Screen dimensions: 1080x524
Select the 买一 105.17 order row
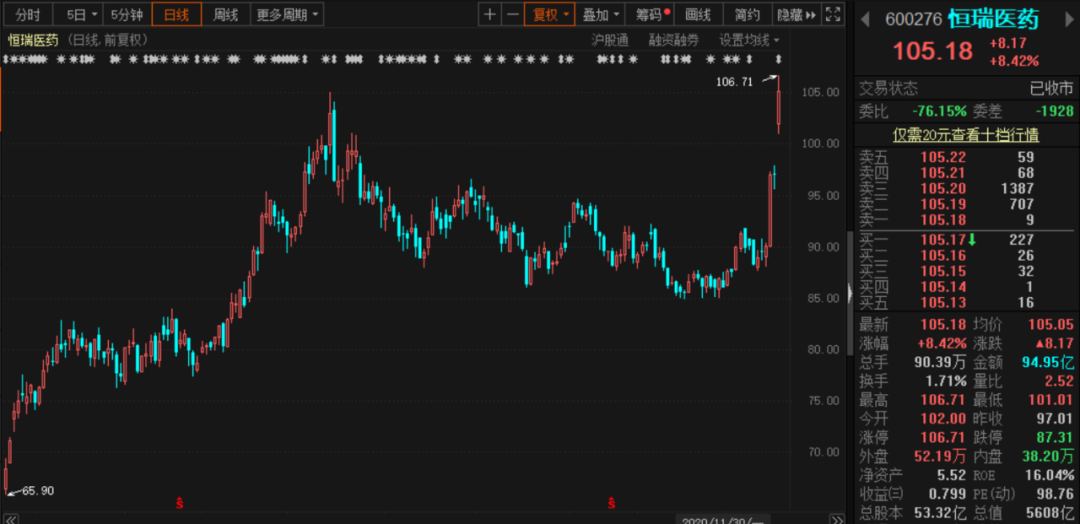point(966,240)
